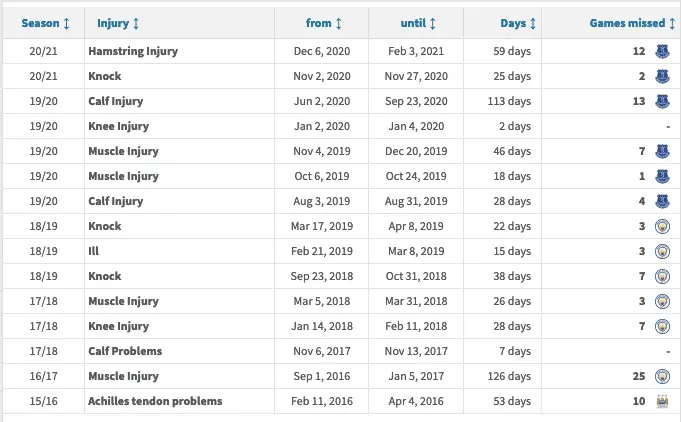Open the Manchester City badge in the 126 days row
This screenshot has height=422, width=681.
click(x=661, y=376)
